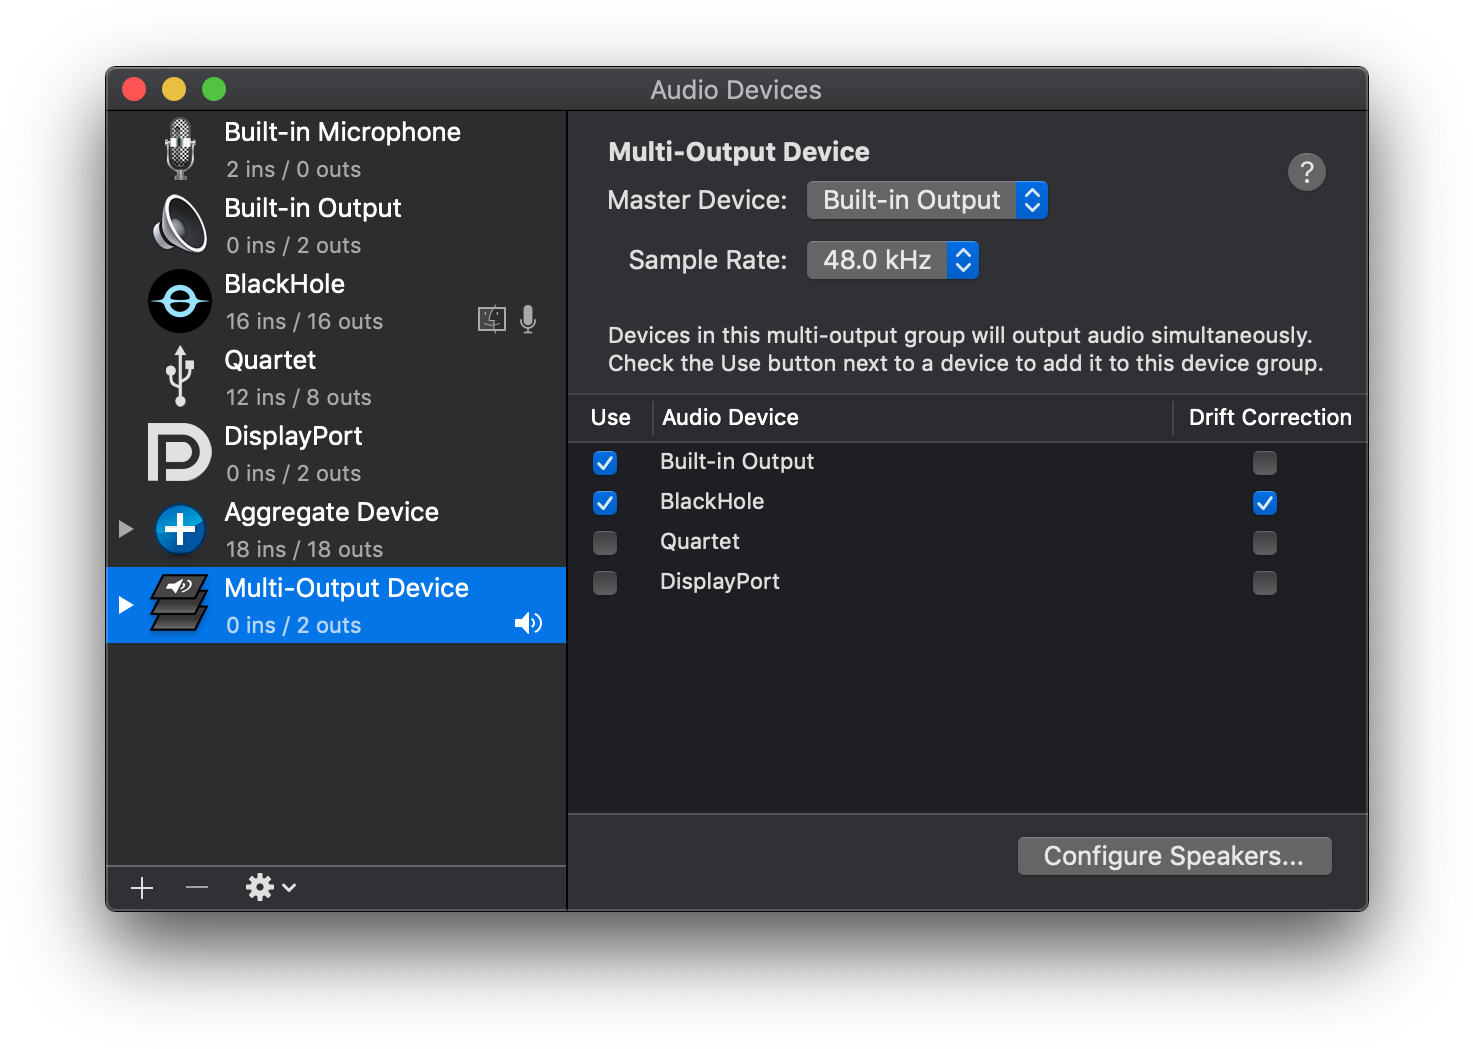Remove selected device with minus button
Viewport: 1473px width, 1049px height.
click(x=197, y=888)
